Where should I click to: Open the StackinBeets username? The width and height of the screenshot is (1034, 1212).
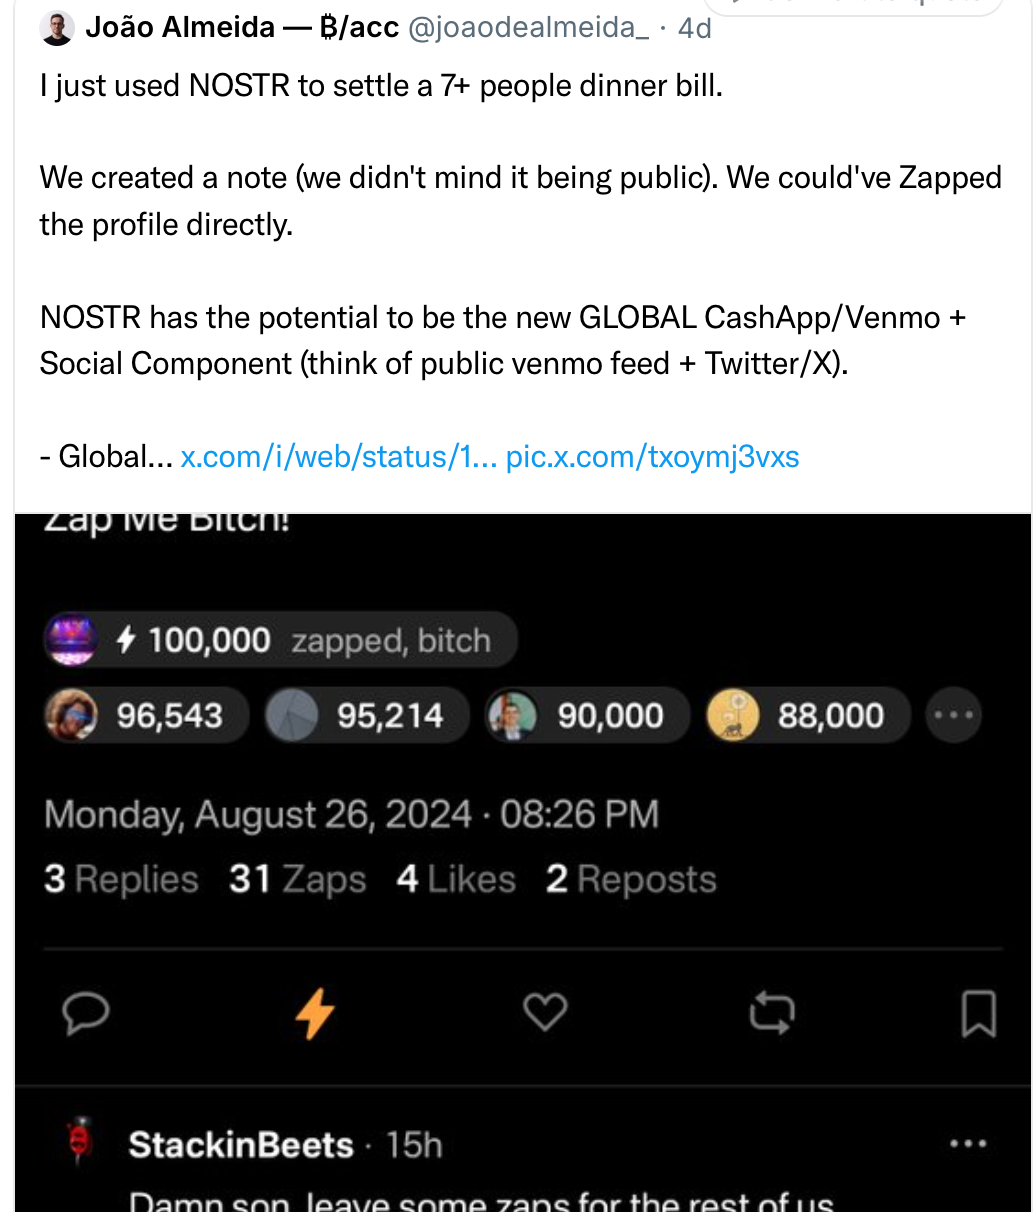point(241,1144)
